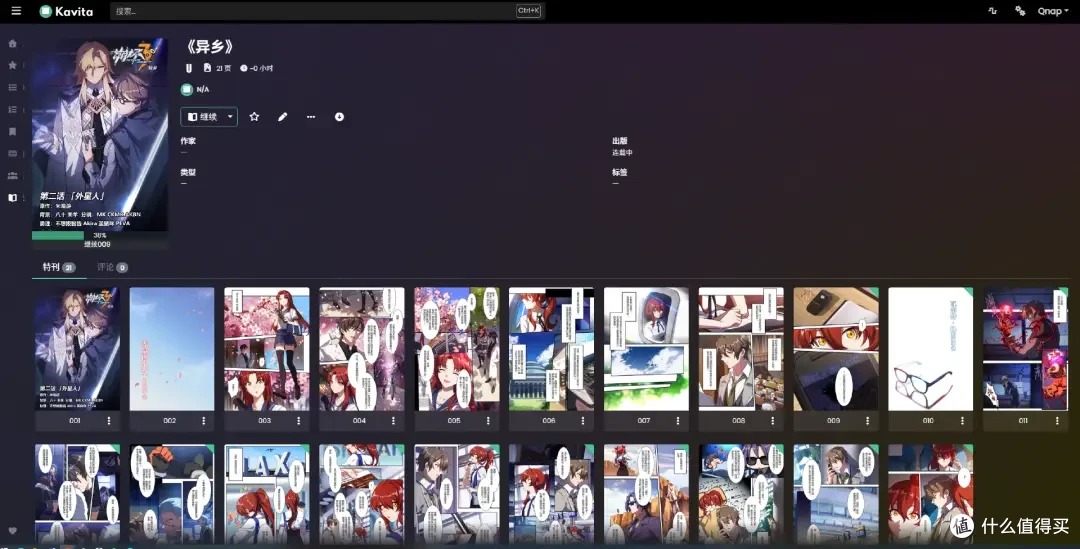Click the 作家 writer label
1080x549 pixels.
[x=188, y=141]
